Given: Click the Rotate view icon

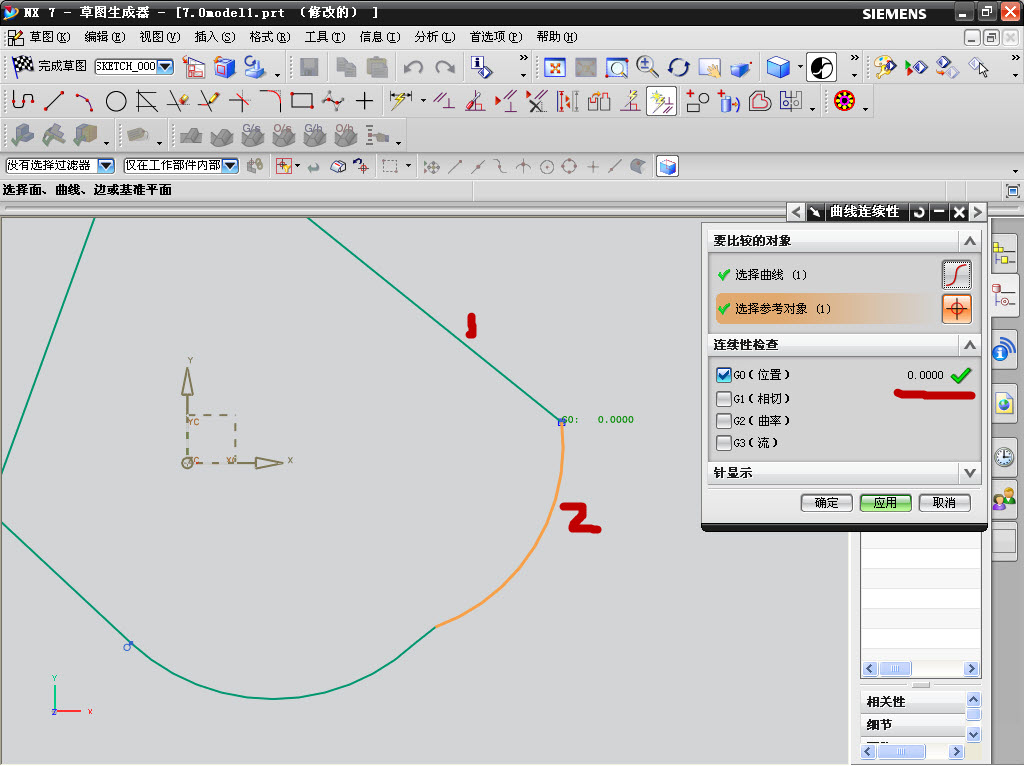Looking at the screenshot, I should click(679, 67).
